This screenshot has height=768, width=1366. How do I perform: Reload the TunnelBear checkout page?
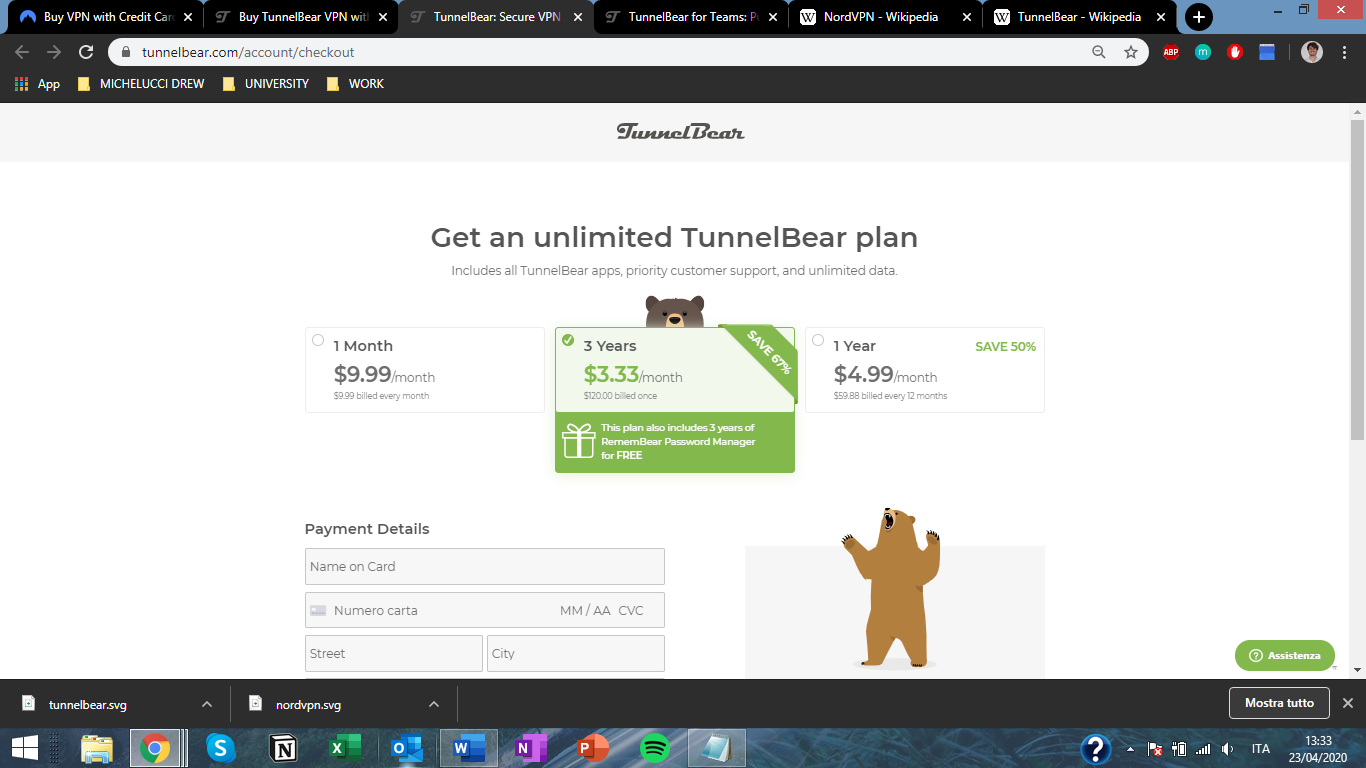[x=86, y=52]
